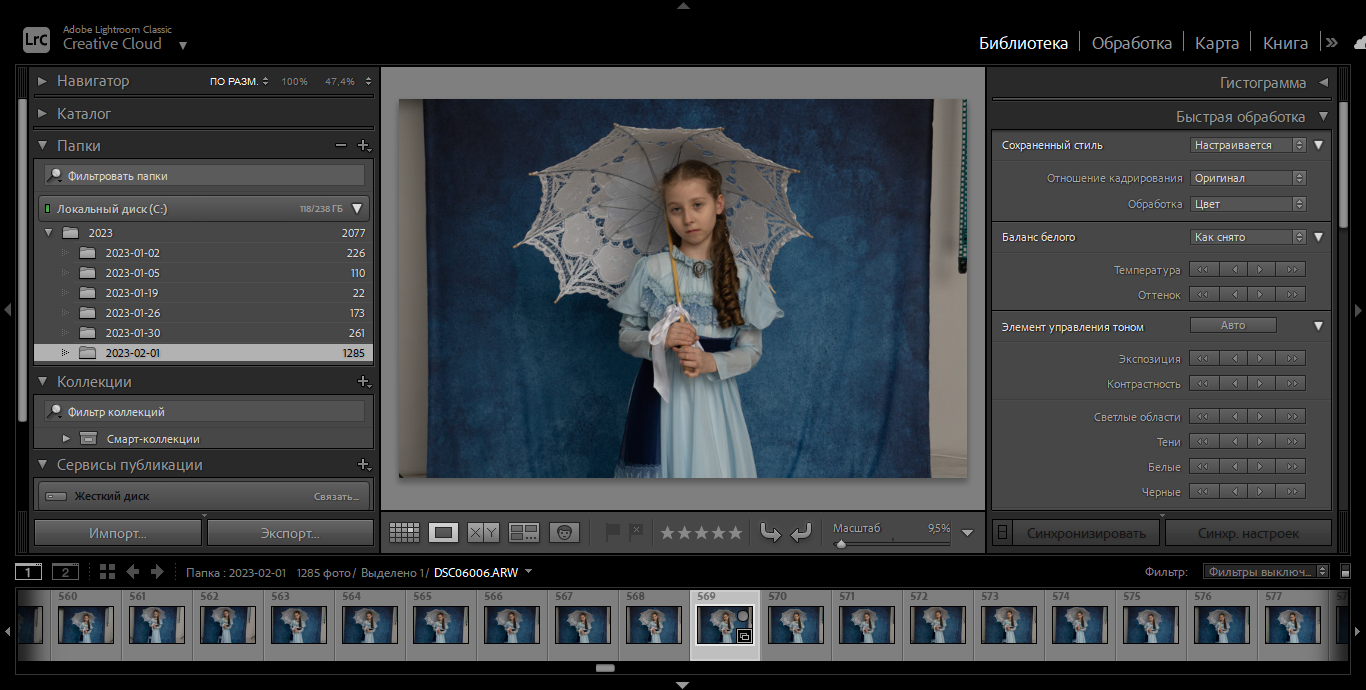Click the second monitor window icon
1366x690 pixels.
[65, 572]
